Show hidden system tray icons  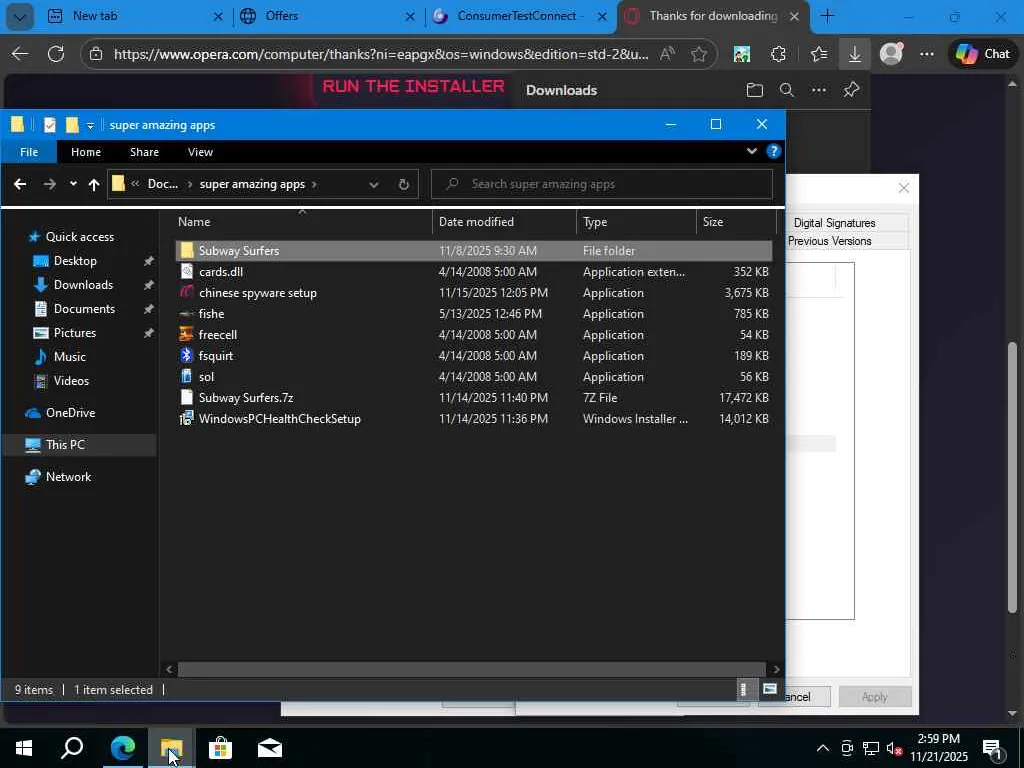[823, 748]
